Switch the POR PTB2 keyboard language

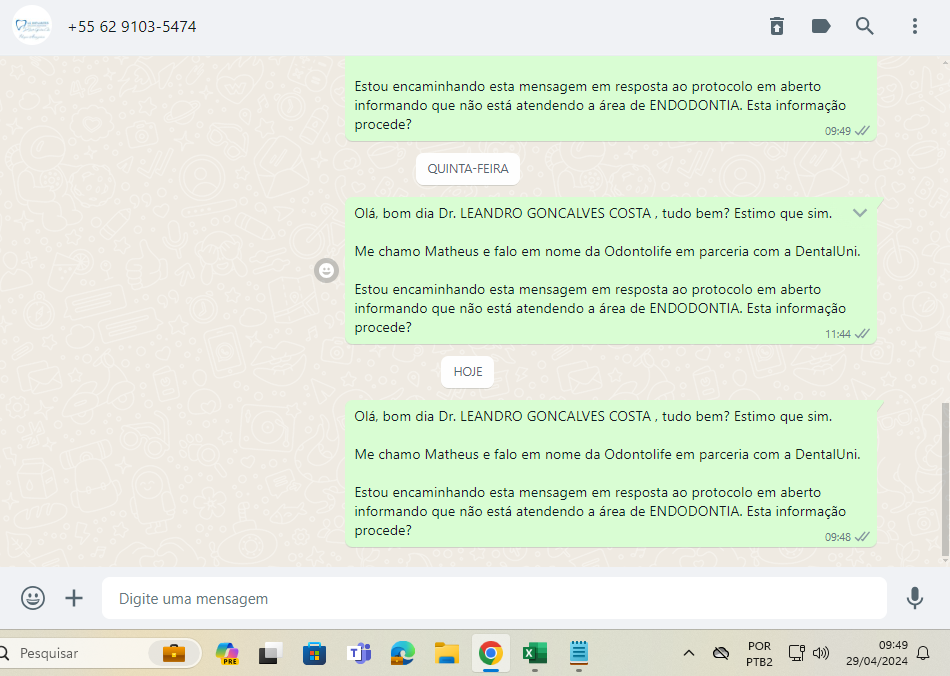coord(759,653)
